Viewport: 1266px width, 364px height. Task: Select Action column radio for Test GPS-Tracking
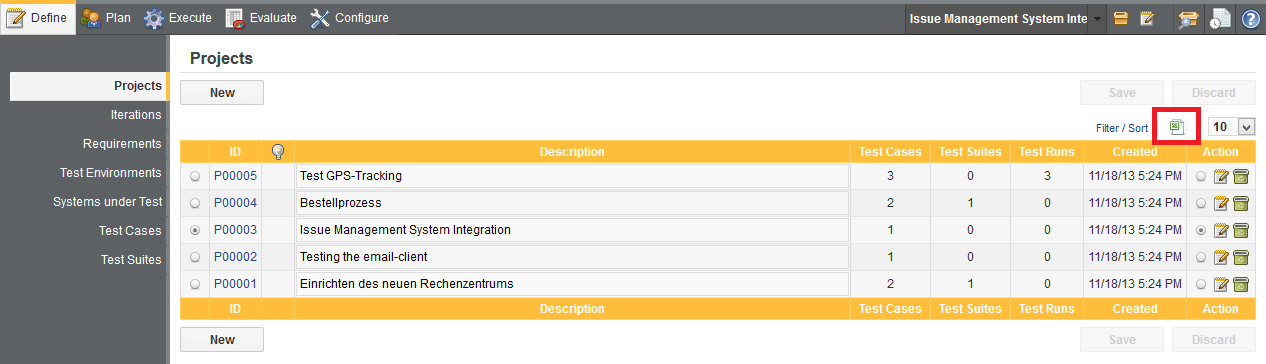1201,176
